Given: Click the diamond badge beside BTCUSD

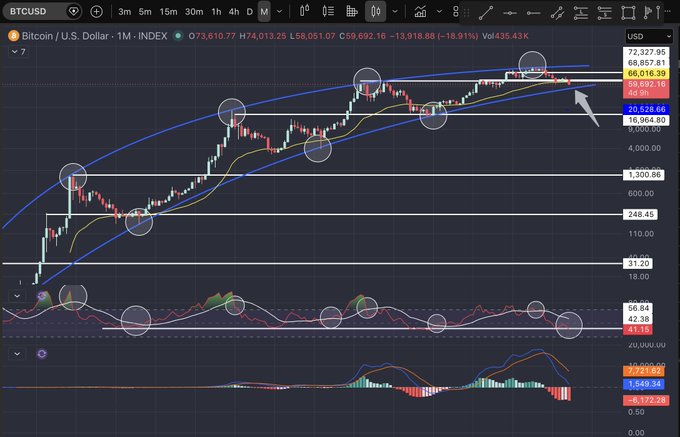Looking at the screenshot, I should pos(74,11).
